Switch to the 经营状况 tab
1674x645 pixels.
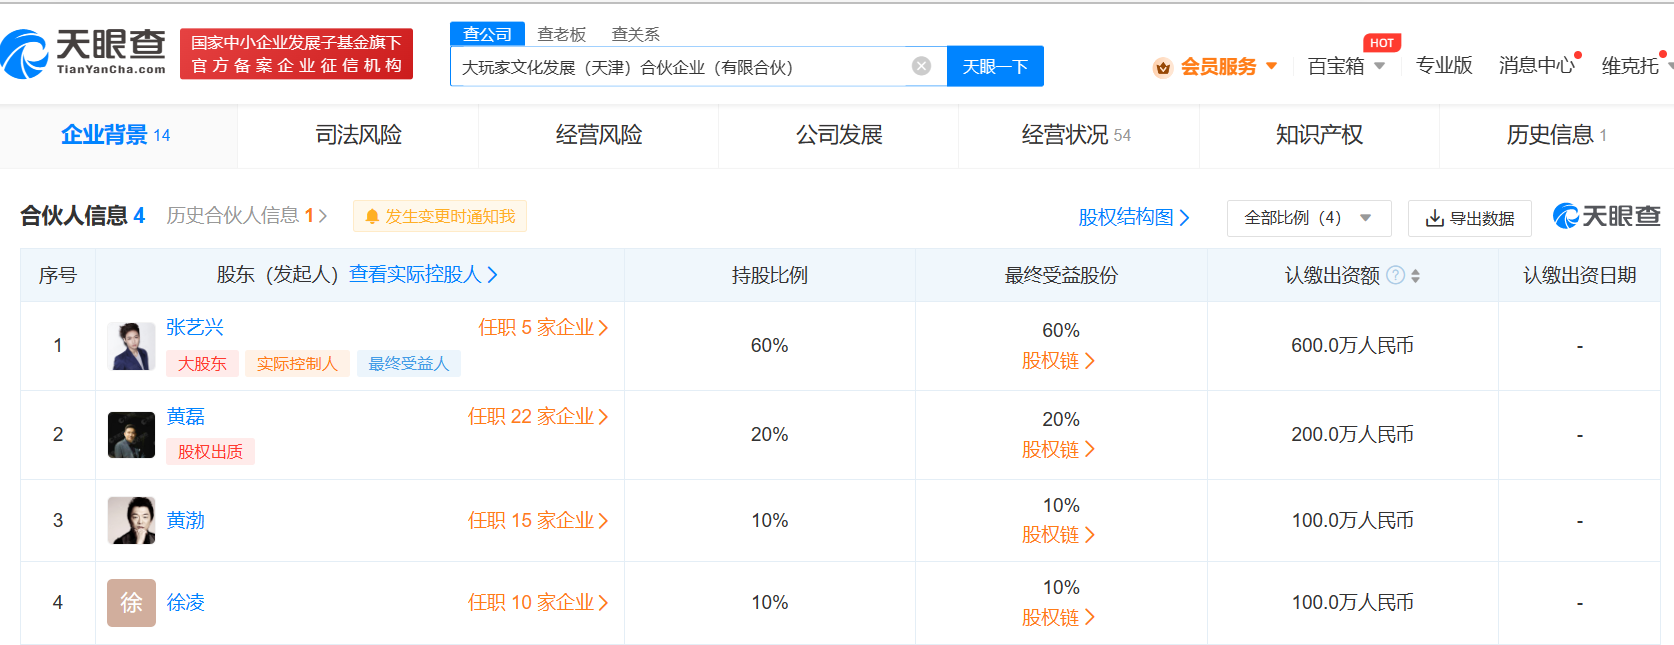pyautogui.click(x=1078, y=135)
